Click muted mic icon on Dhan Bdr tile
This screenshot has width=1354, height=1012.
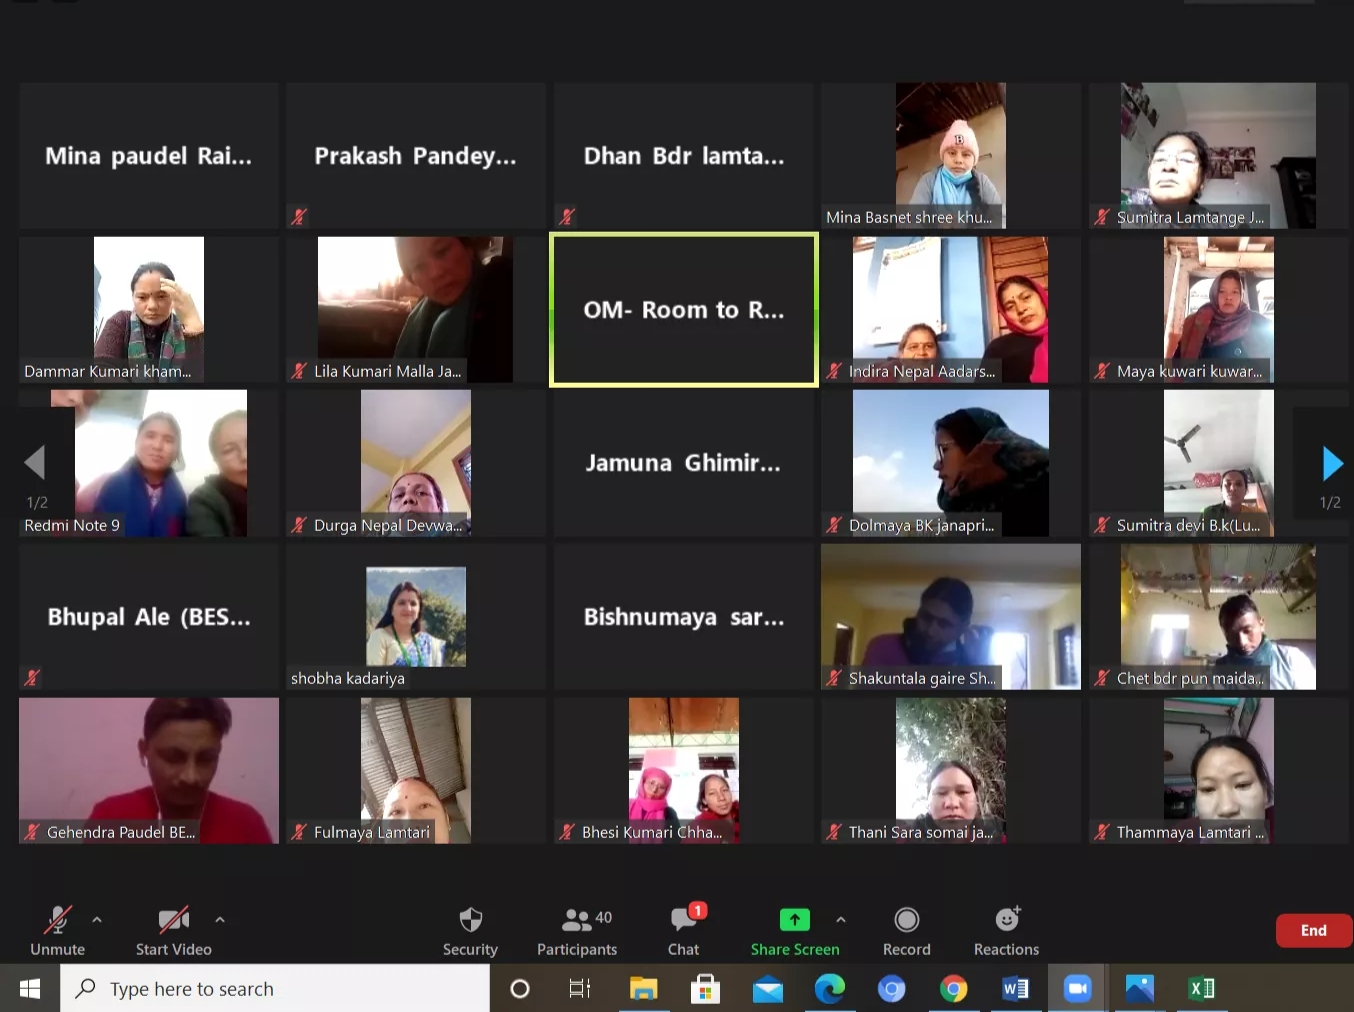coord(567,216)
